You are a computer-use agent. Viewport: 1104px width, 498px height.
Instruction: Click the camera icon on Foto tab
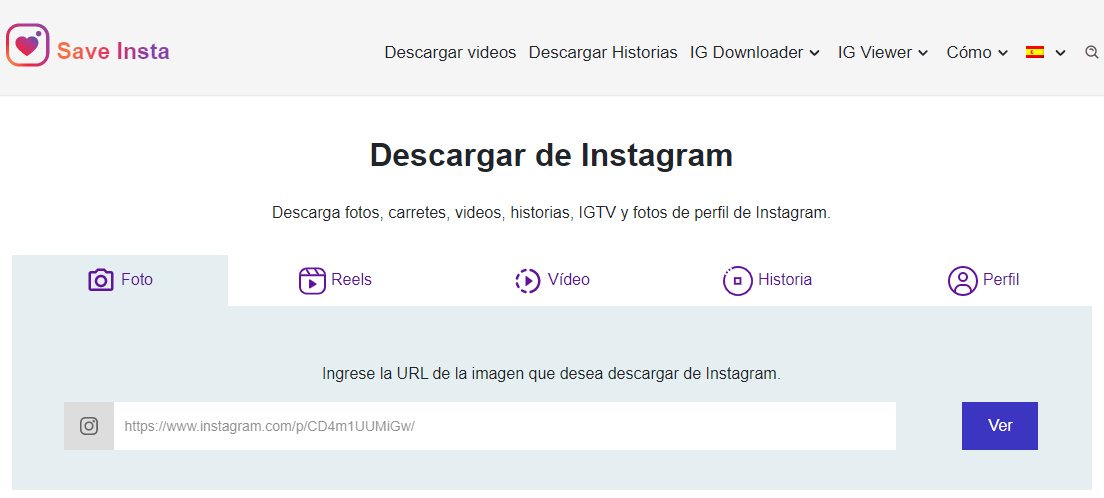101,280
